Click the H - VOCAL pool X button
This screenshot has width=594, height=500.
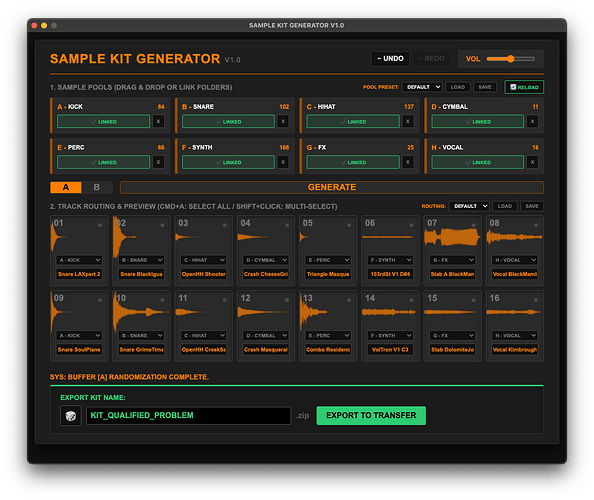532,162
